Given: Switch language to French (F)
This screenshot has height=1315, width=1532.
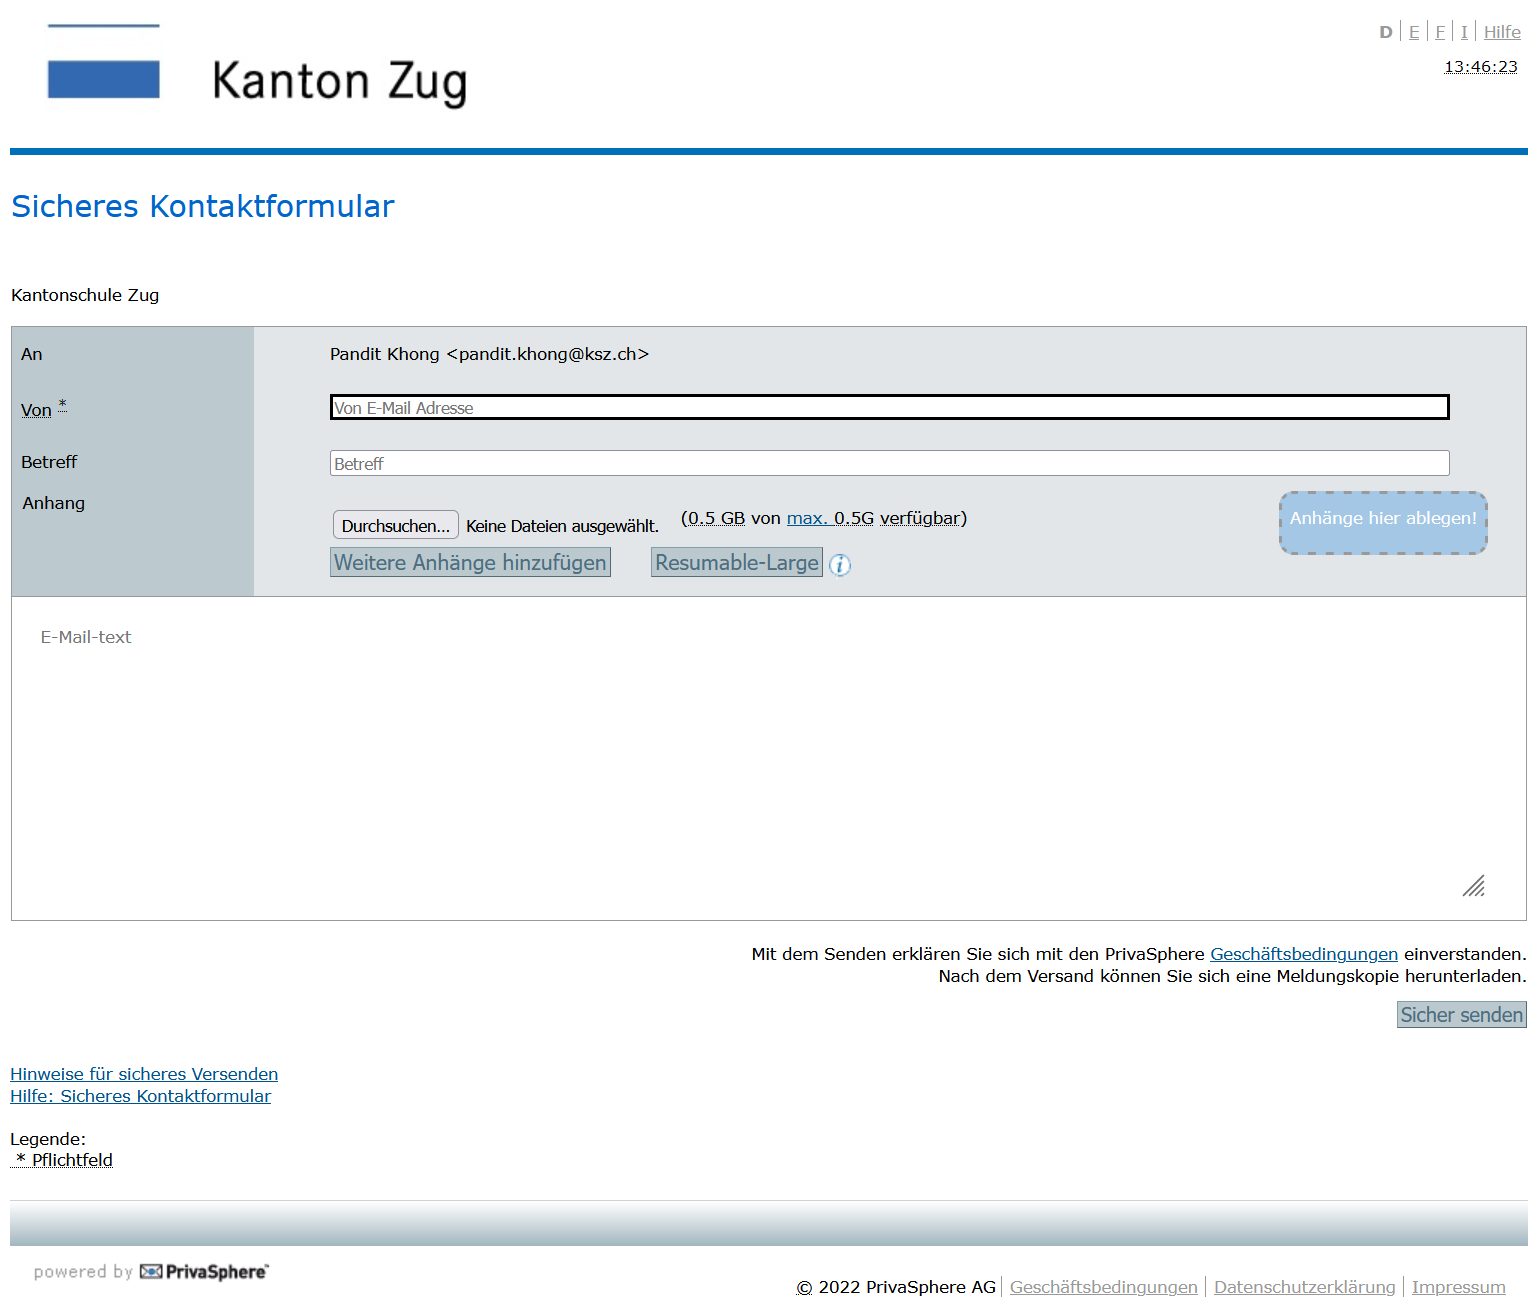Looking at the screenshot, I should coord(1440,32).
